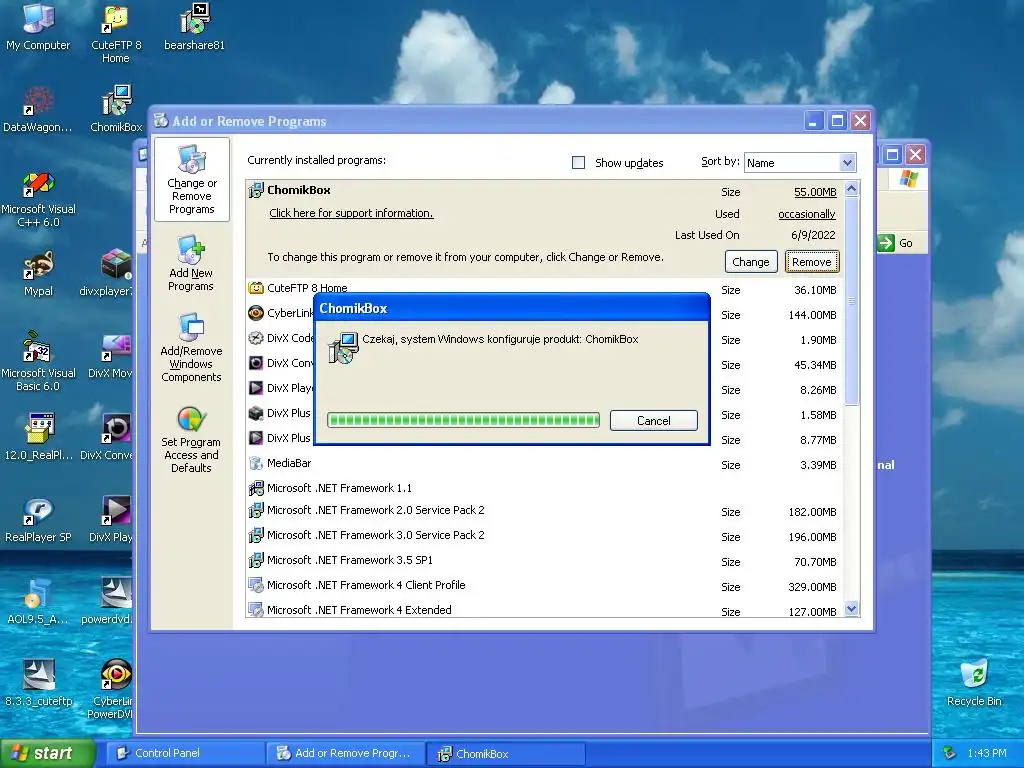This screenshot has height=768, width=1024.
Task: Click the Change button for ChomikBox
Action: point(751,262)
